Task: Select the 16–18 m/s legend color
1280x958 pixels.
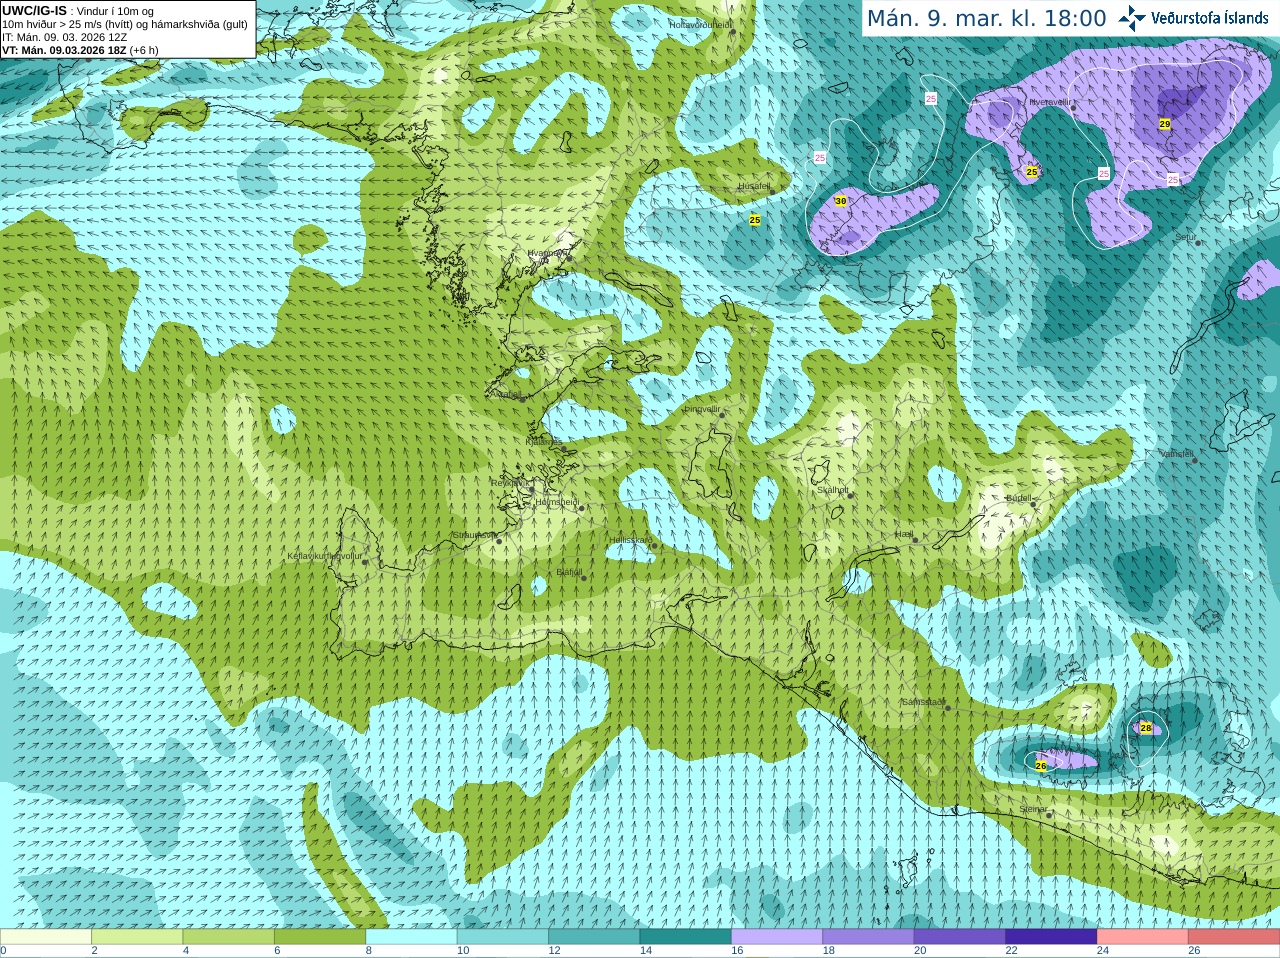Action: tap(777, 937)
